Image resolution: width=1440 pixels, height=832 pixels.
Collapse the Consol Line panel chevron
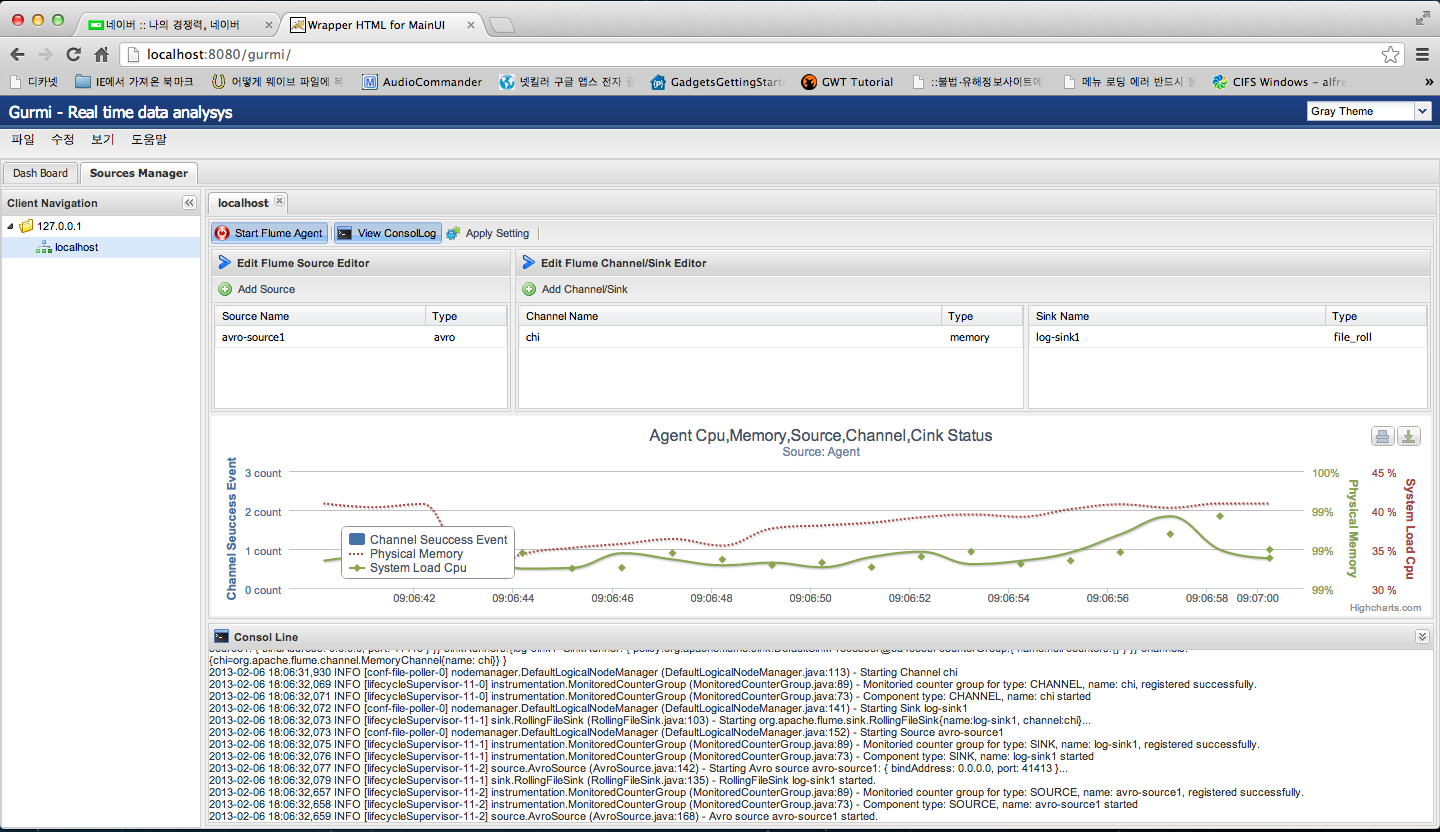1422,636
